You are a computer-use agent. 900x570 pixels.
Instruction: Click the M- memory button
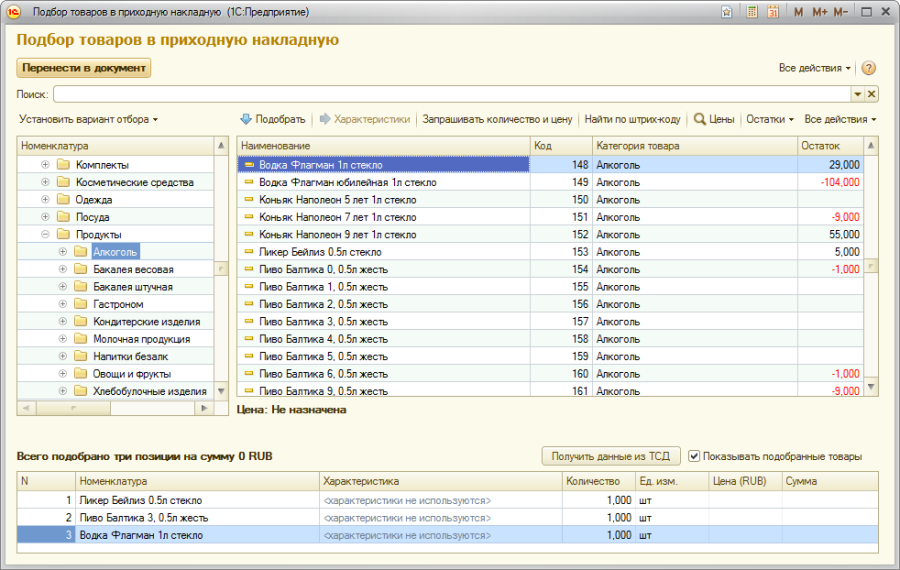point(841,12)
